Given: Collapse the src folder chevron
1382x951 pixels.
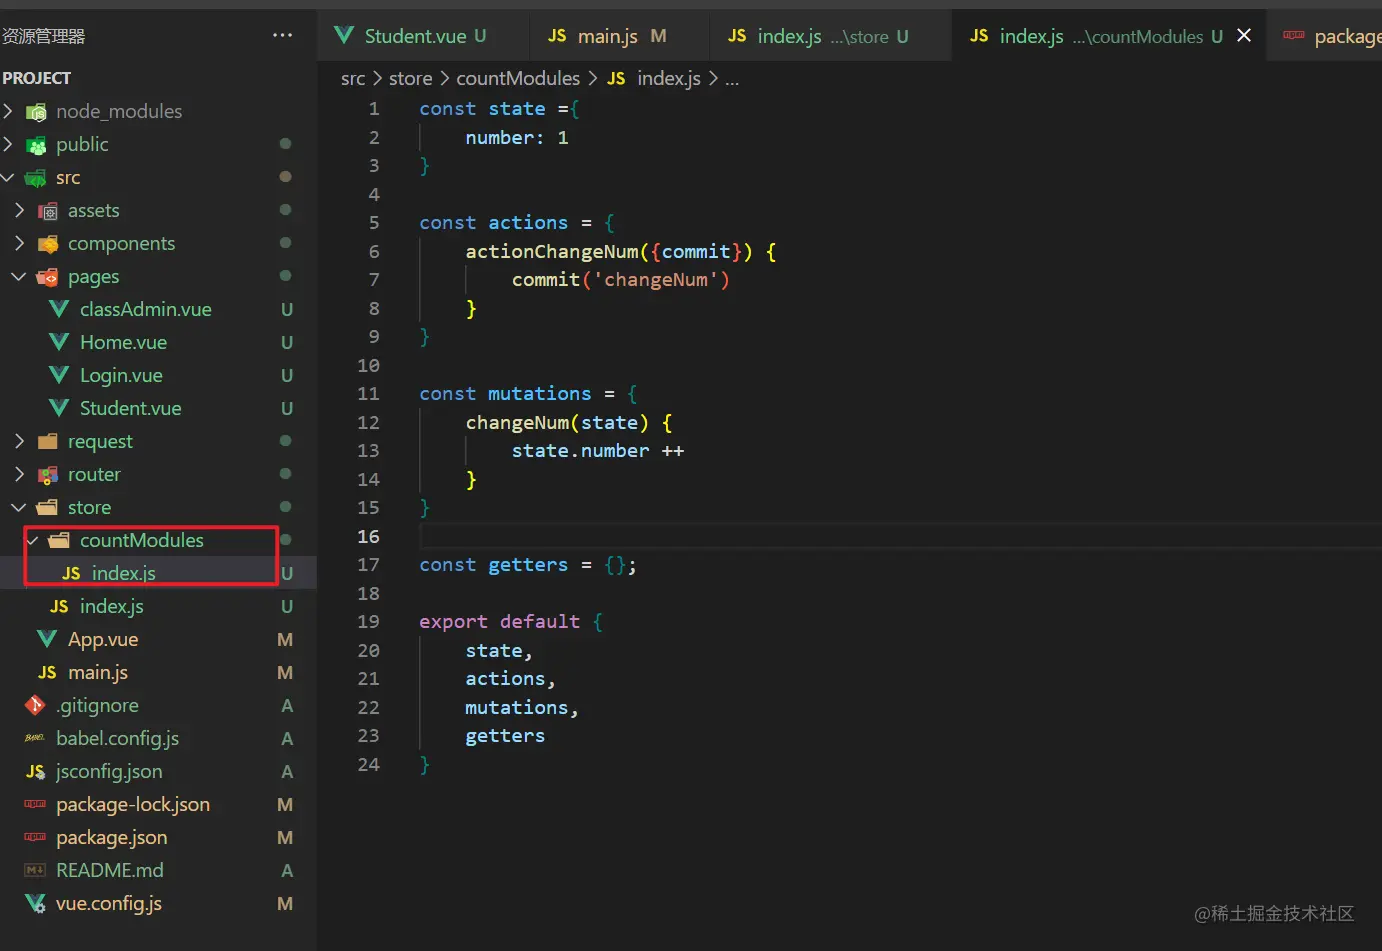Looking at the screenshot, I should pos(8,177).
